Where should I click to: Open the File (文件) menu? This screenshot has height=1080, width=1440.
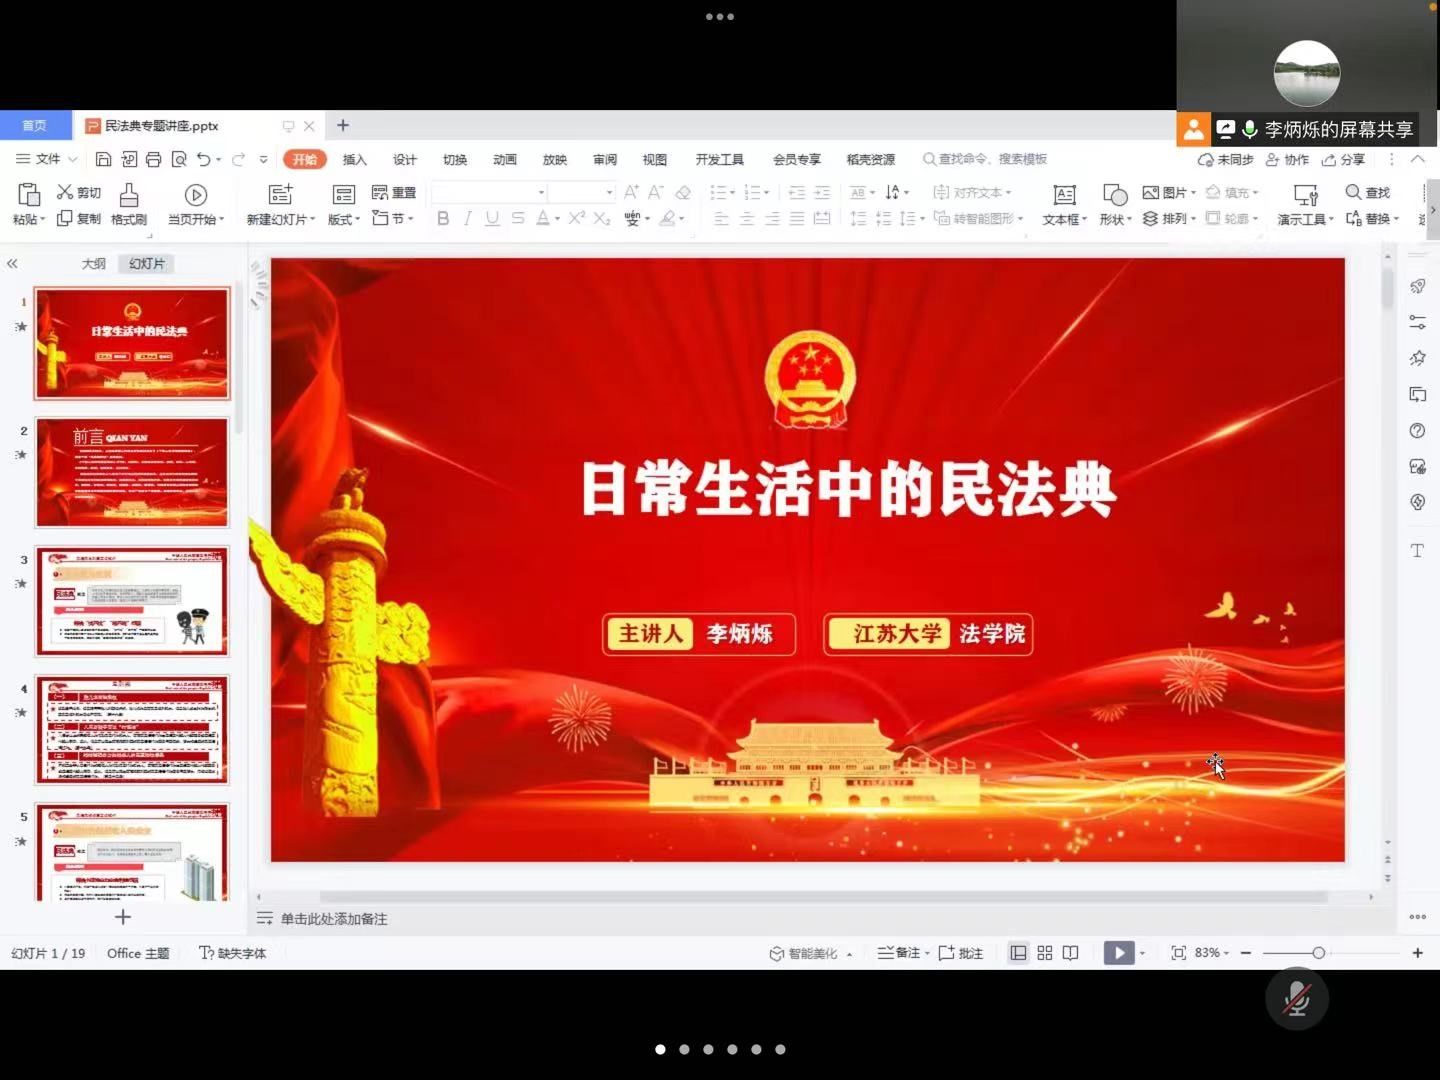tap(46, 159)
